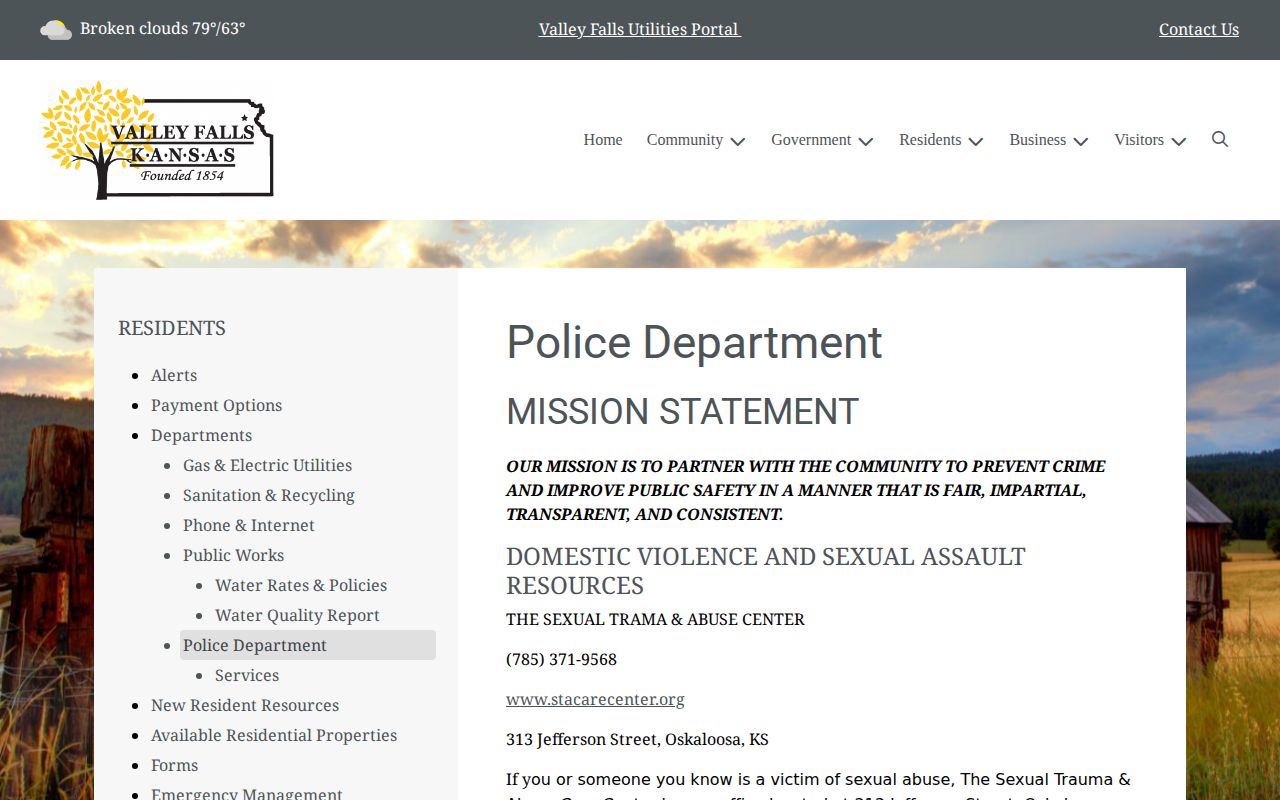The width and height of the screenshot is (1280, 800).
Task: Expand the Community menu chevron
Action: (x=738, y=141)
